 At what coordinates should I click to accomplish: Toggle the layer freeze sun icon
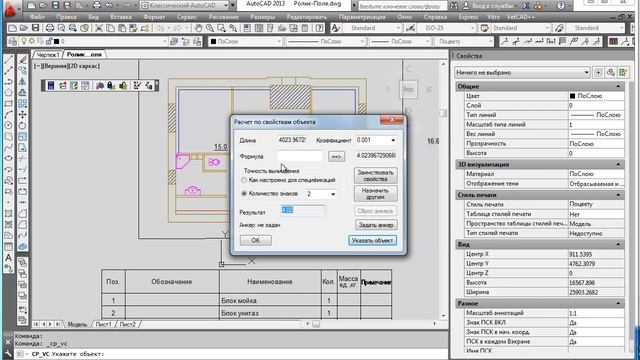click(31, 41)
